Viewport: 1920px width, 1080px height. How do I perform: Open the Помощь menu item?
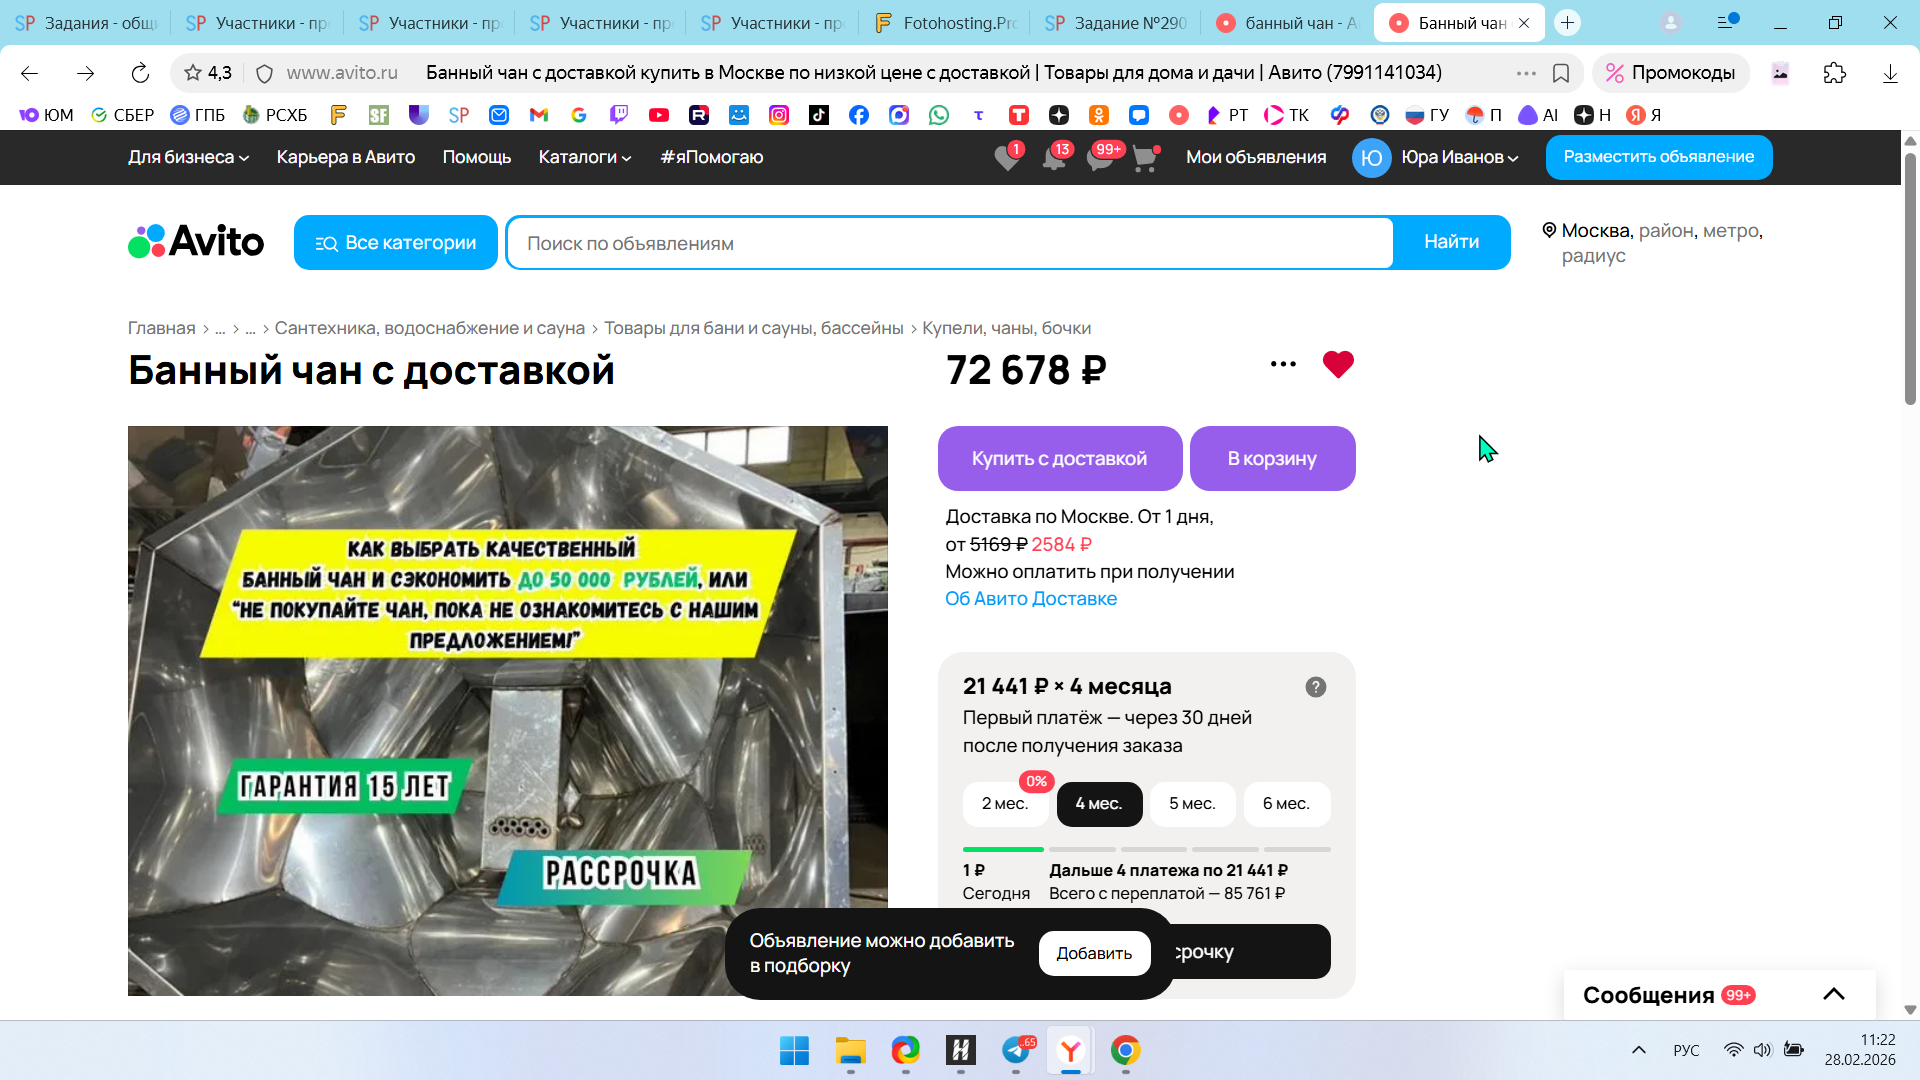pyautogui.click(x=476, y=157)
